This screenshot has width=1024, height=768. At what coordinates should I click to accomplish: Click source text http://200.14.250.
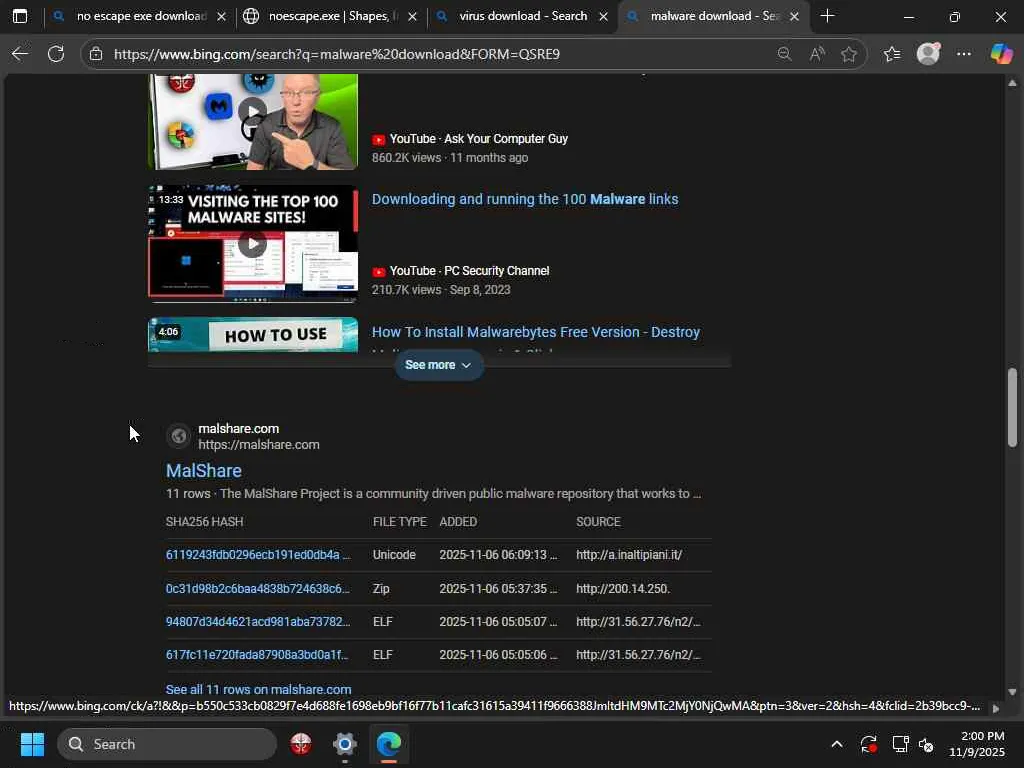coord(623,589)
